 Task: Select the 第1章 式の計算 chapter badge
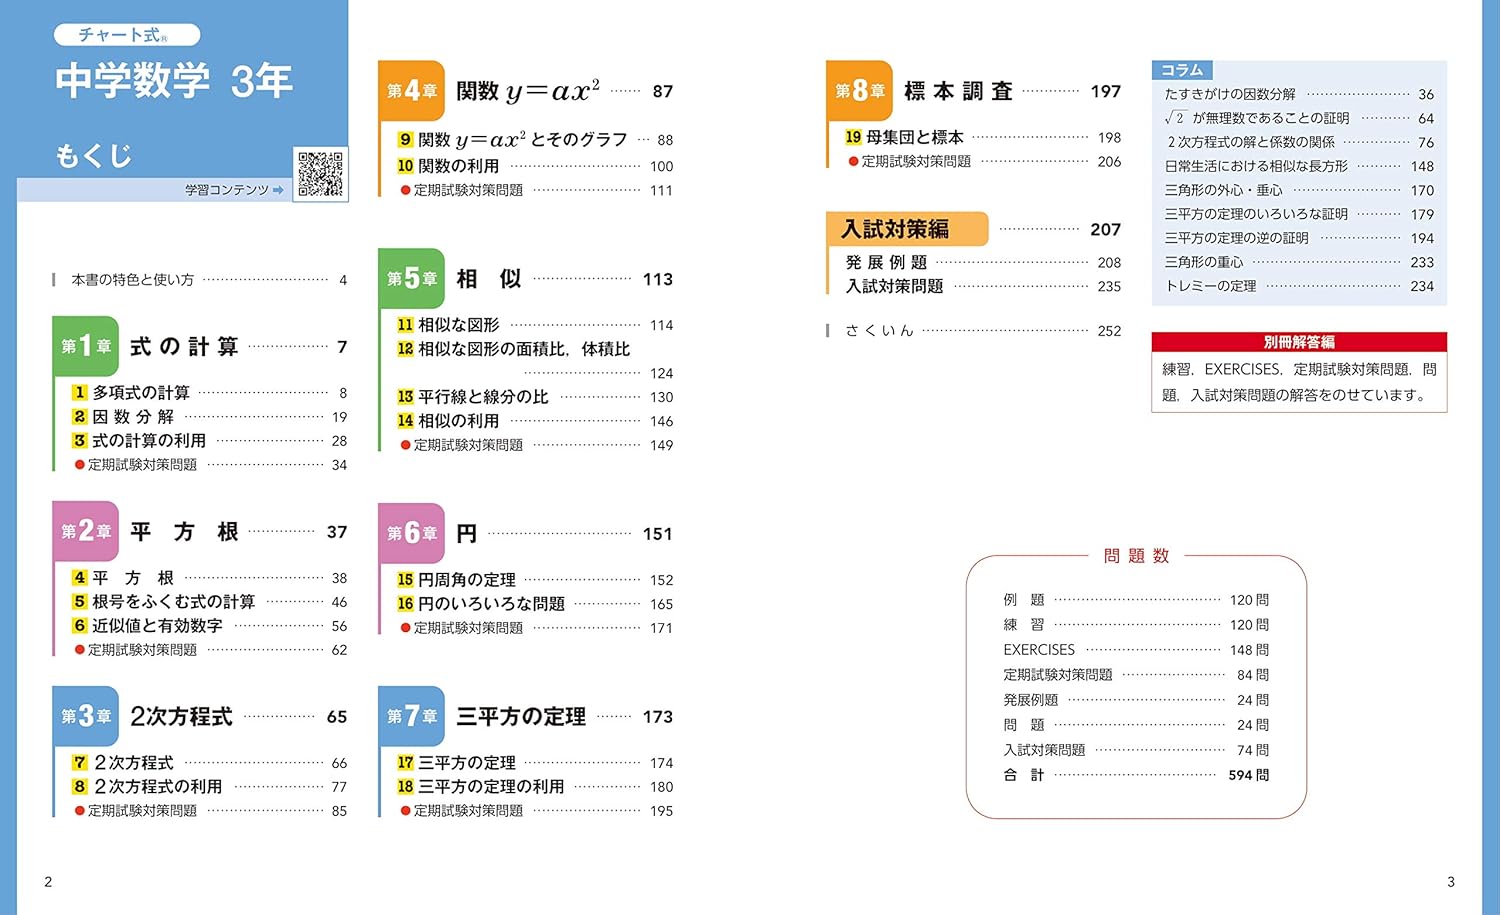(86, 347)
